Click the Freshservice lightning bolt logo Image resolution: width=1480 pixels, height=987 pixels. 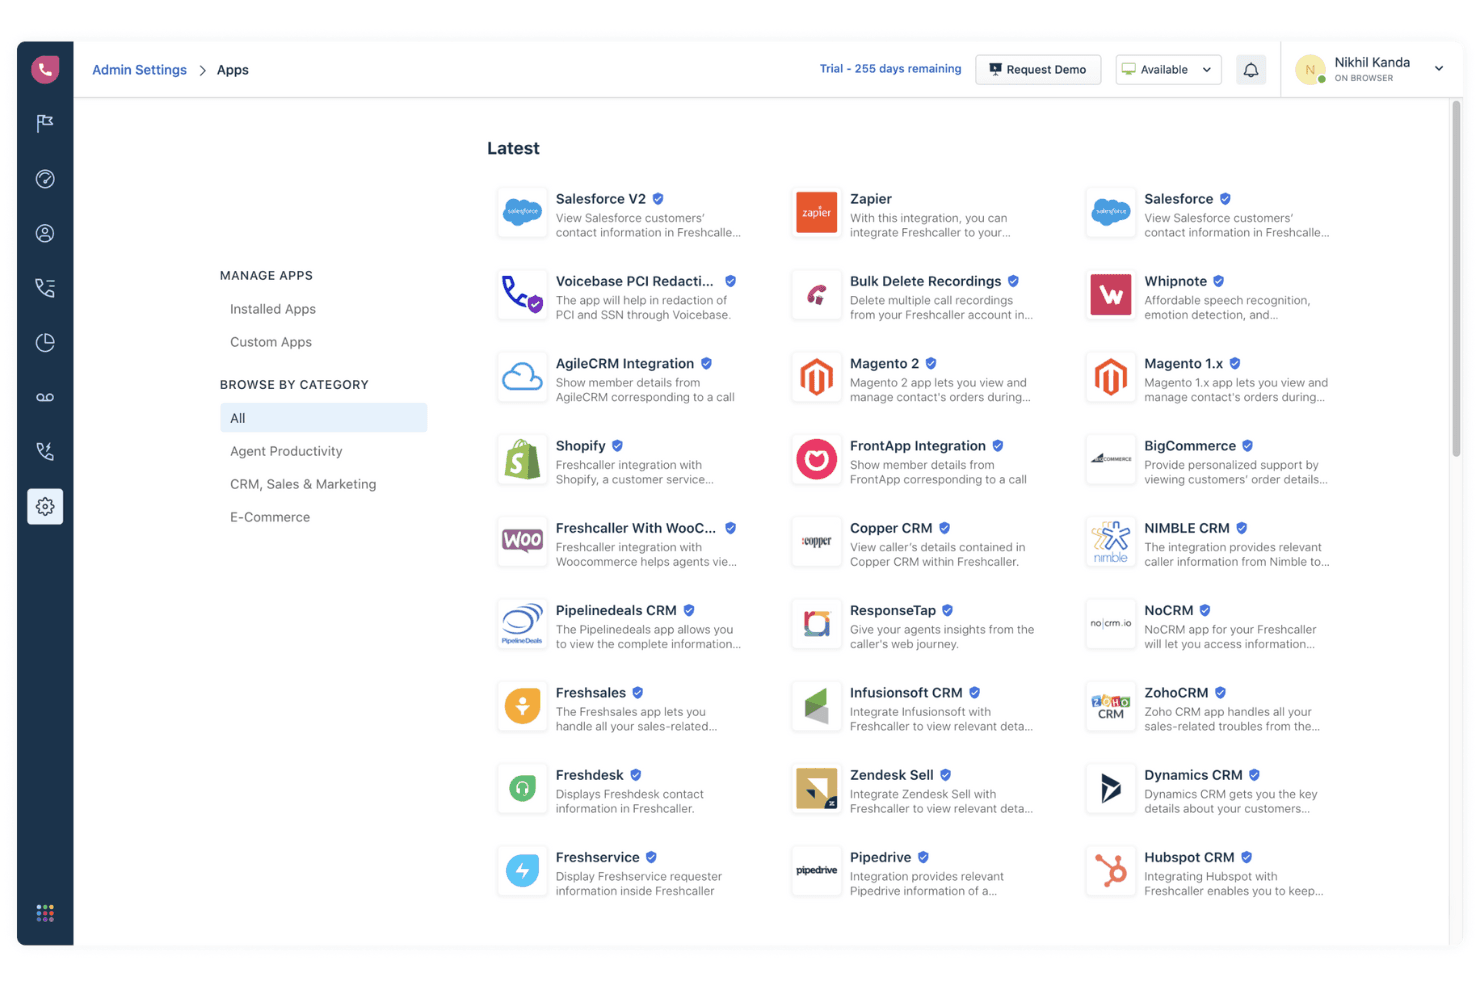(x=522, y=871)
